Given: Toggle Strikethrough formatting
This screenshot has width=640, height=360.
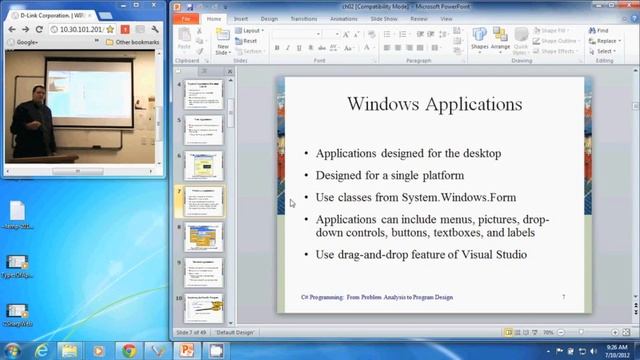Looking at the screenshot, I should 322,48.
